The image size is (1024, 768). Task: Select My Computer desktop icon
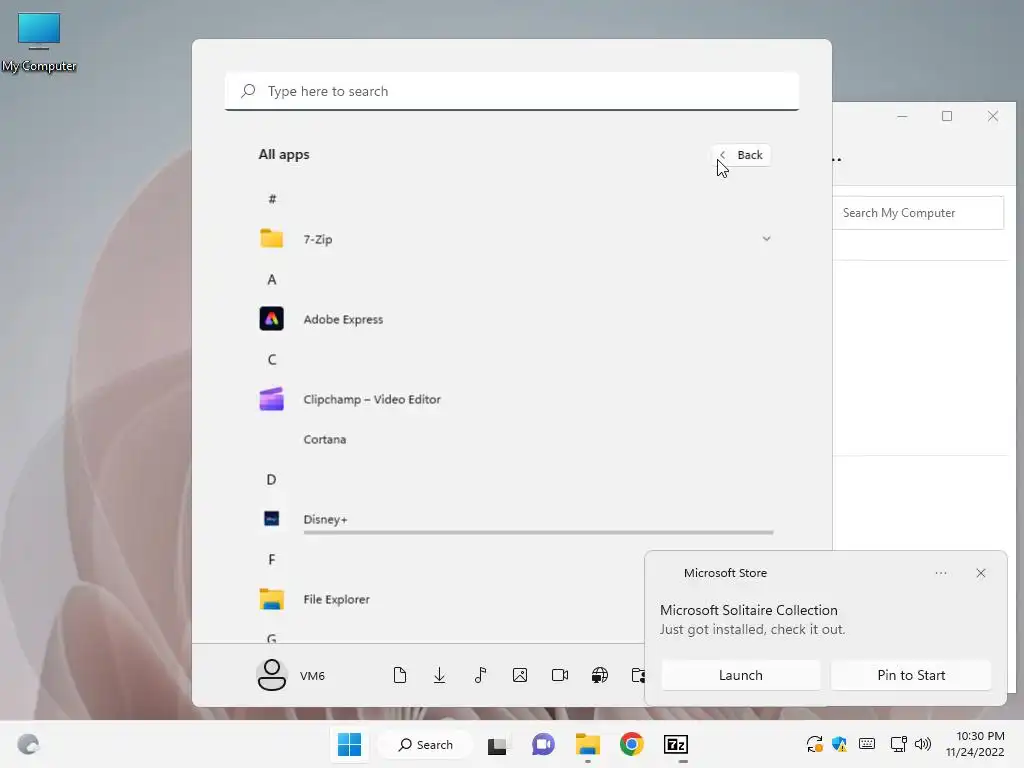[39, 42]
